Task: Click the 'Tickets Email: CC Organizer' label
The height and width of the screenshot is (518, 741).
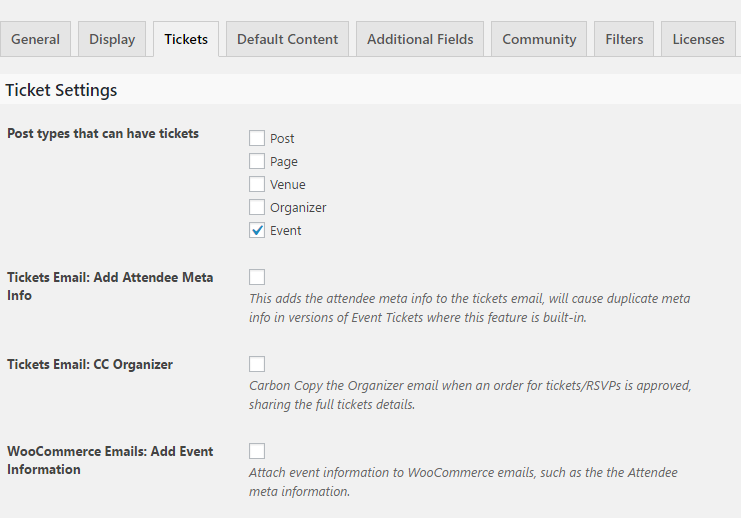Action: (90, 365)
